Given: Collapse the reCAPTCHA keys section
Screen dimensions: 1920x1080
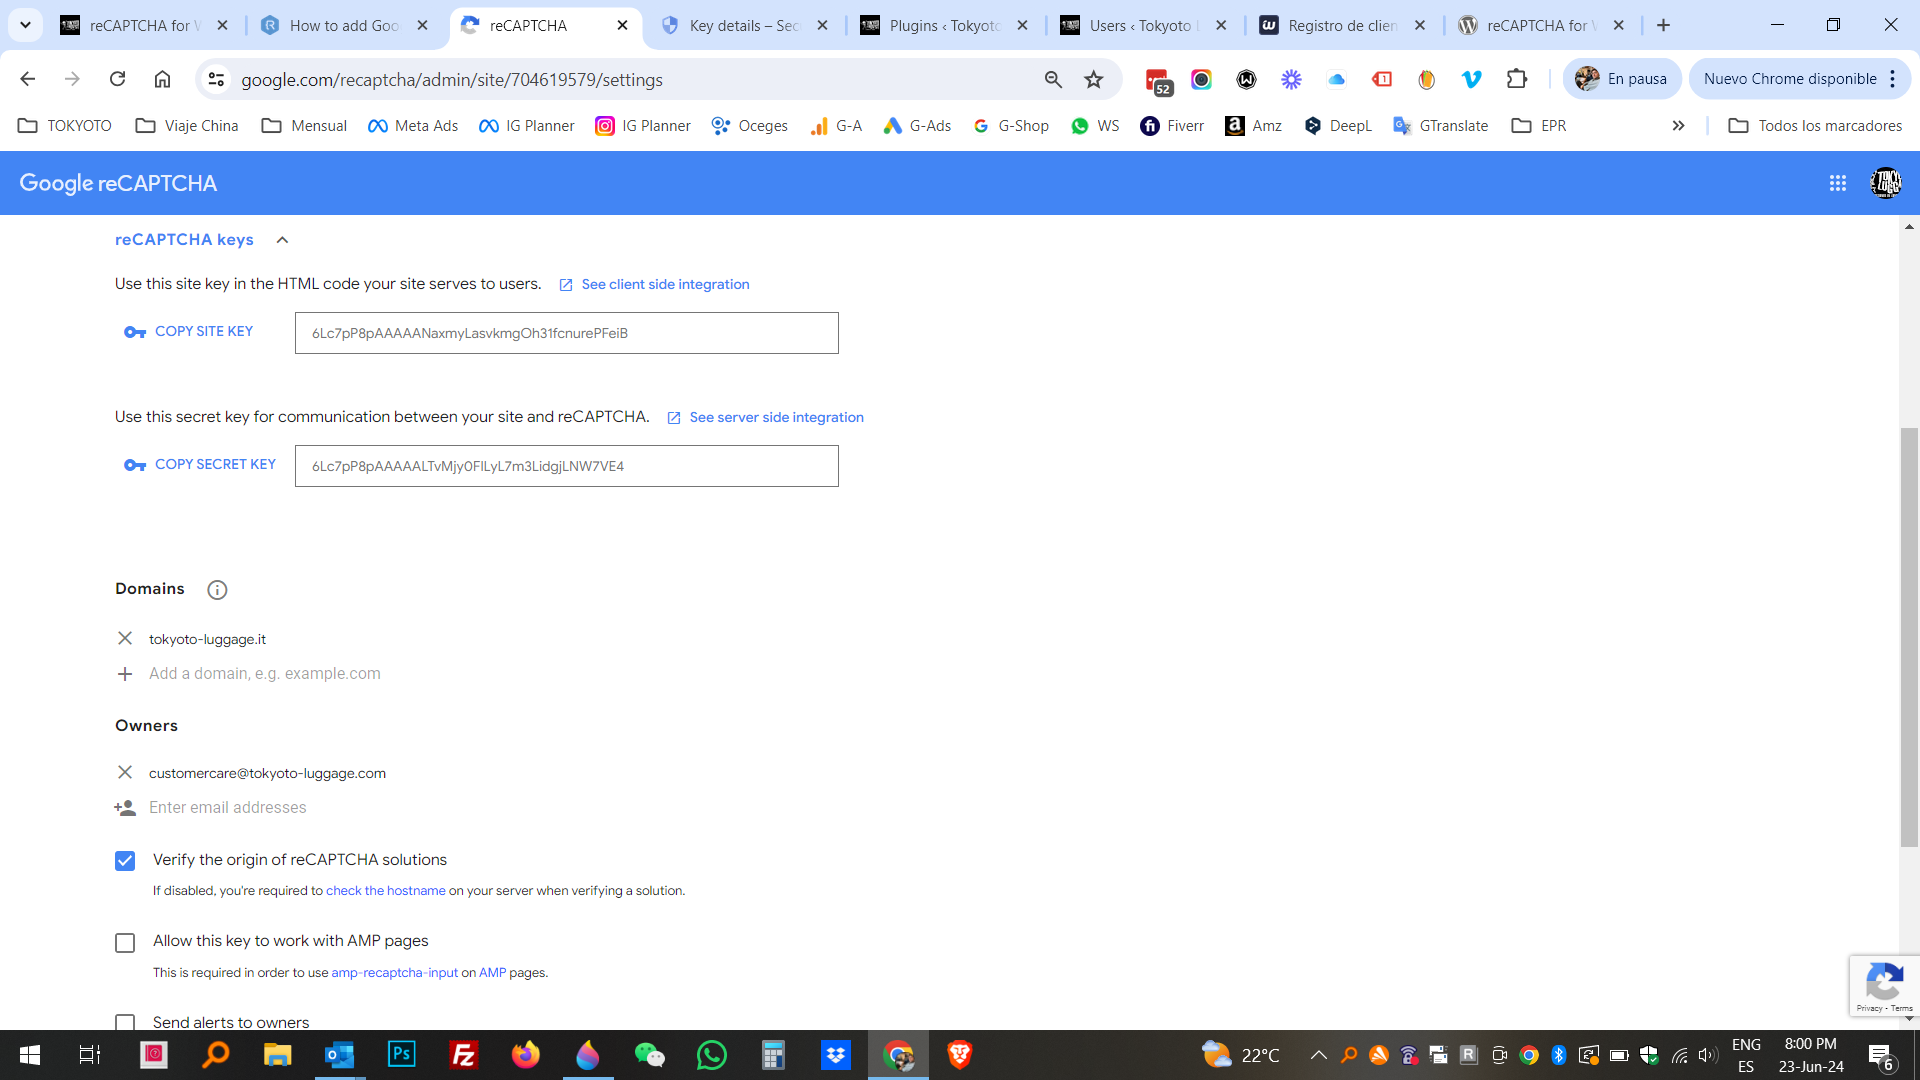Looking at the screenshot, I should point(282,240).
